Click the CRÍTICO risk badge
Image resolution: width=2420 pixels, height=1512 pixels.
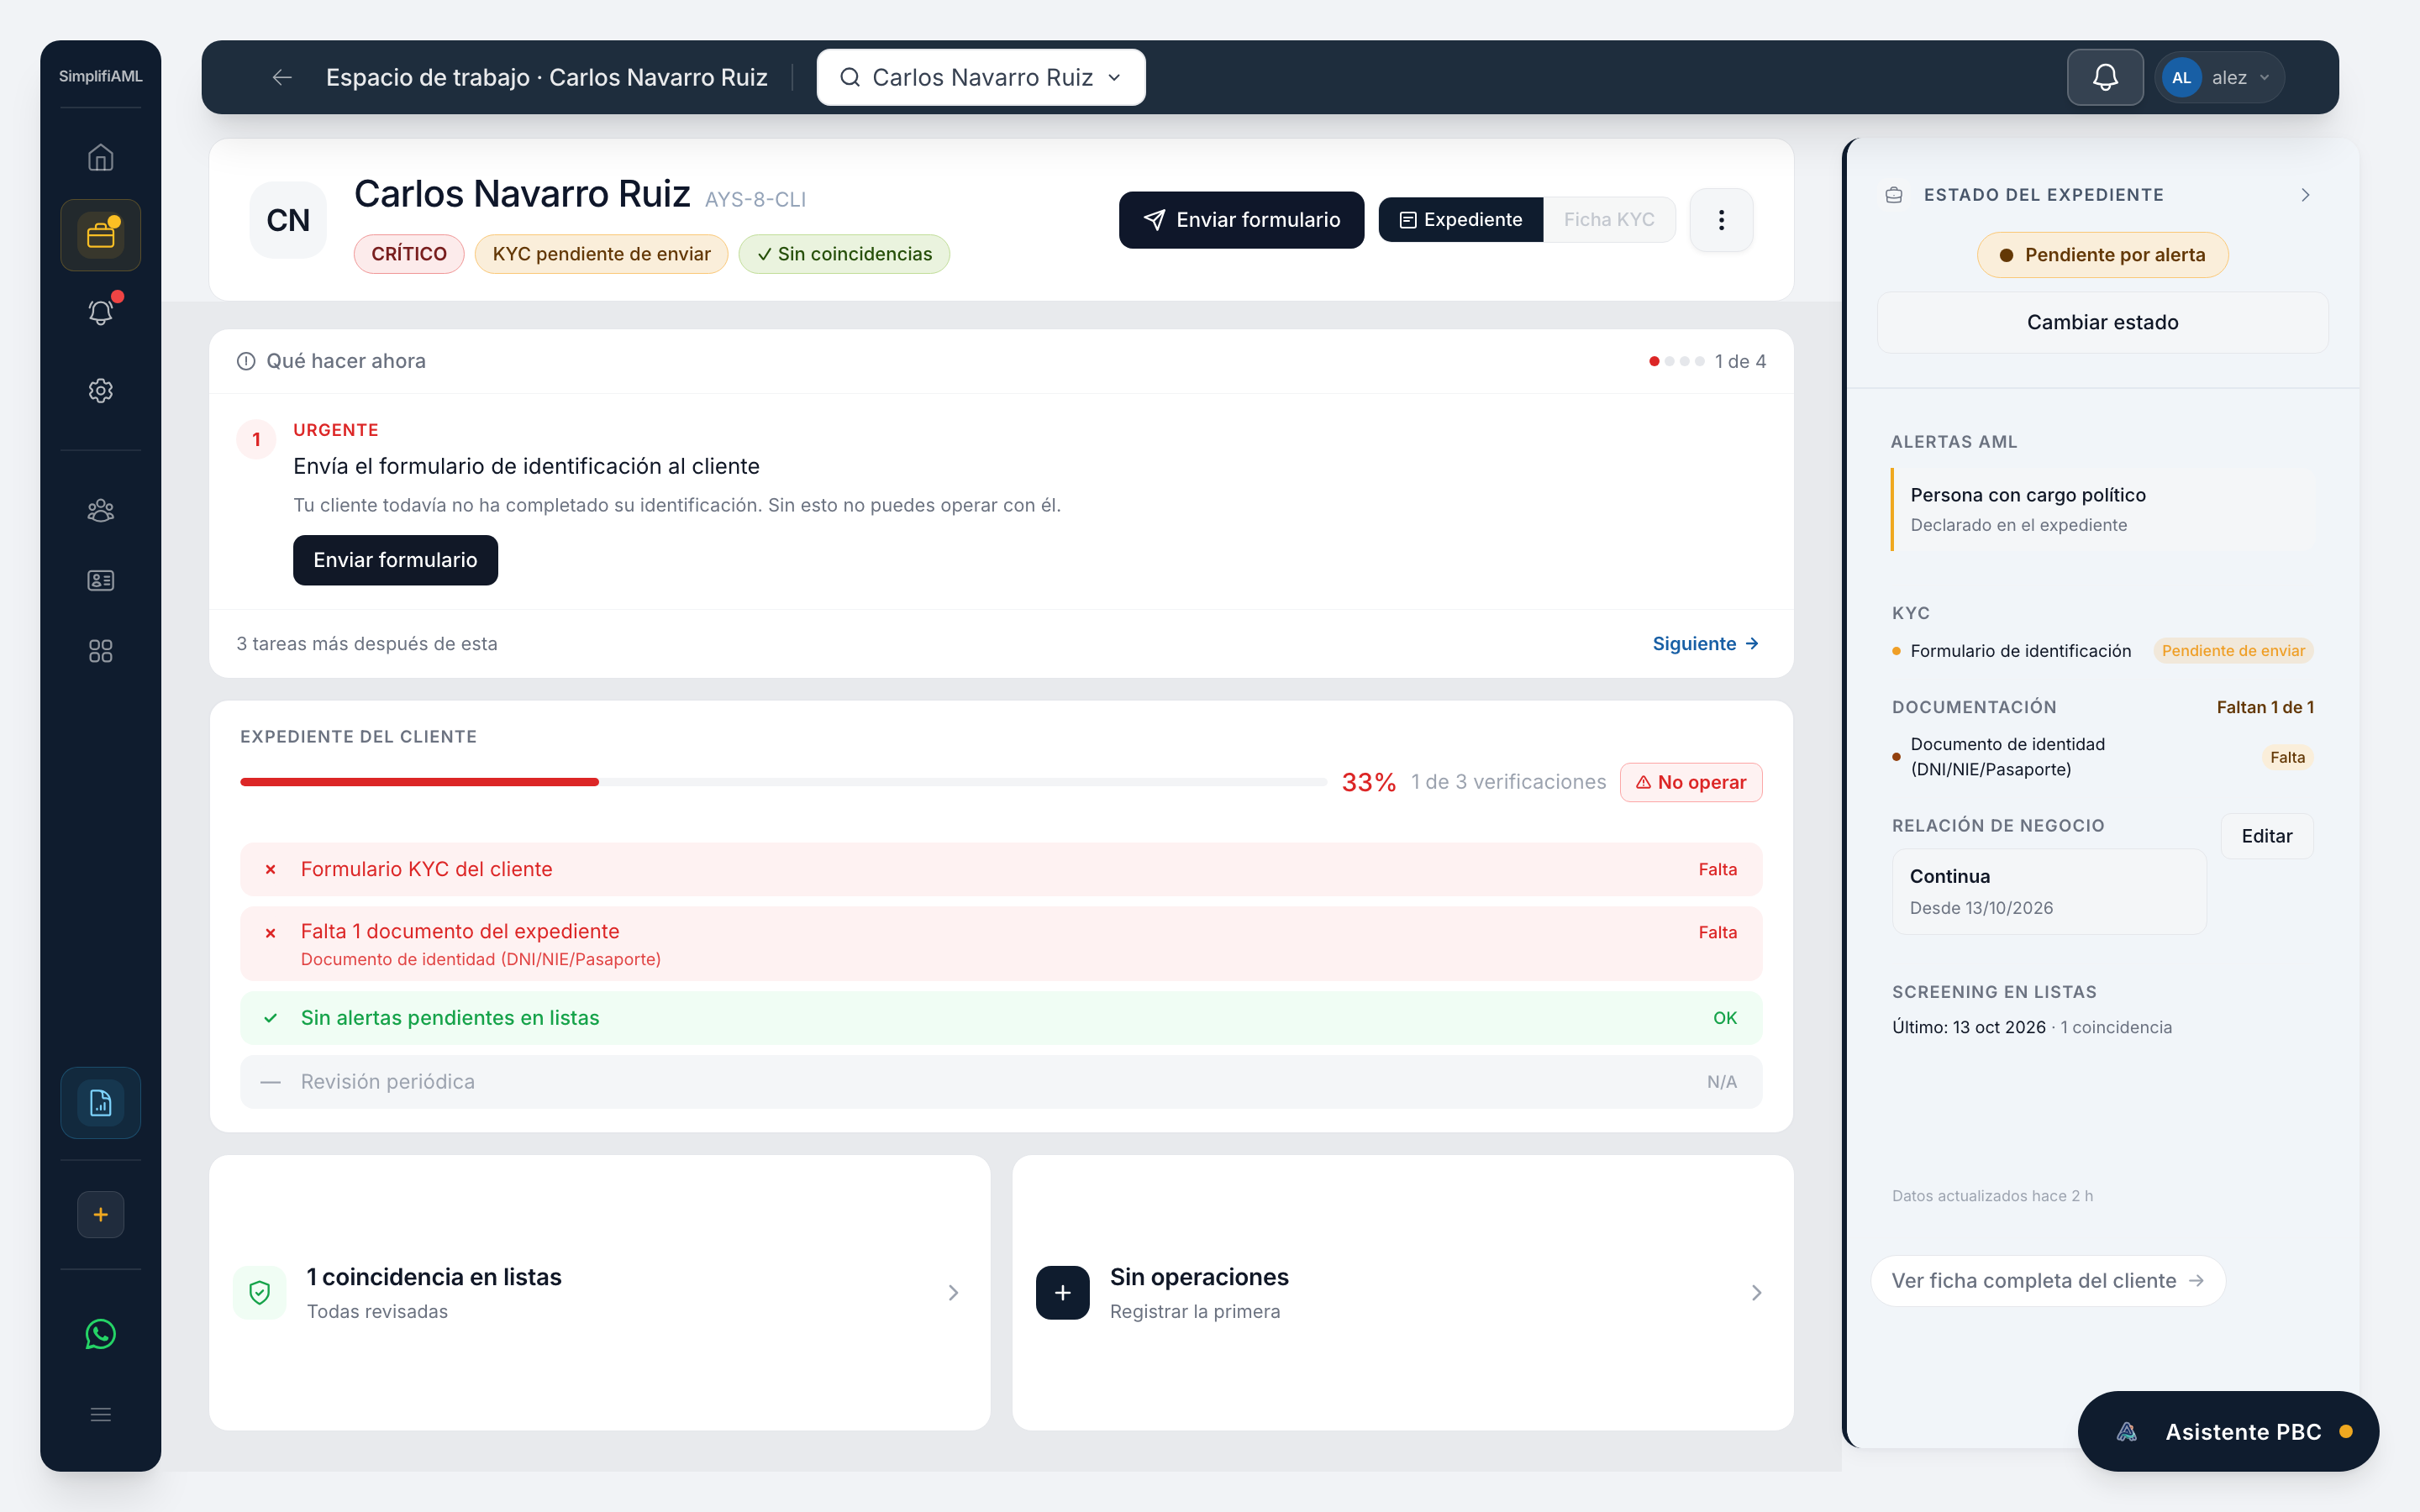(x=409, y=254)
